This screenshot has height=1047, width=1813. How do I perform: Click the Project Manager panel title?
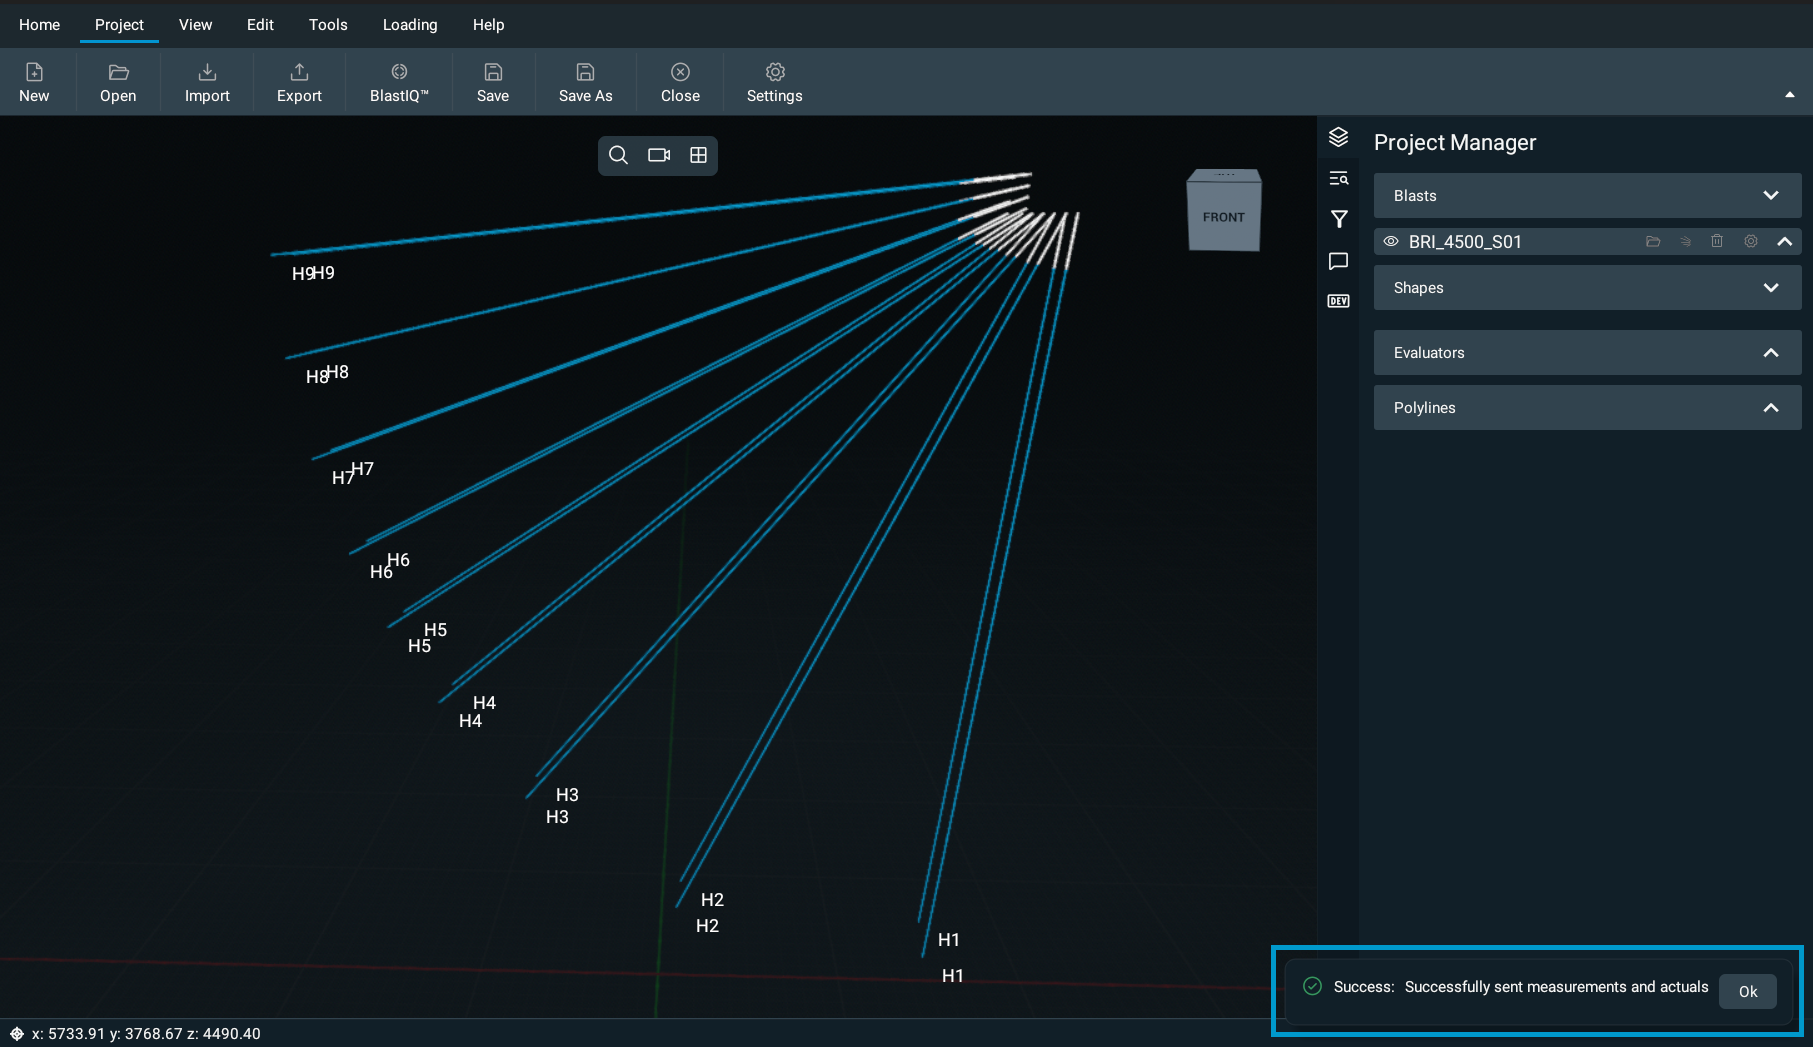[x=1454, y=142]
